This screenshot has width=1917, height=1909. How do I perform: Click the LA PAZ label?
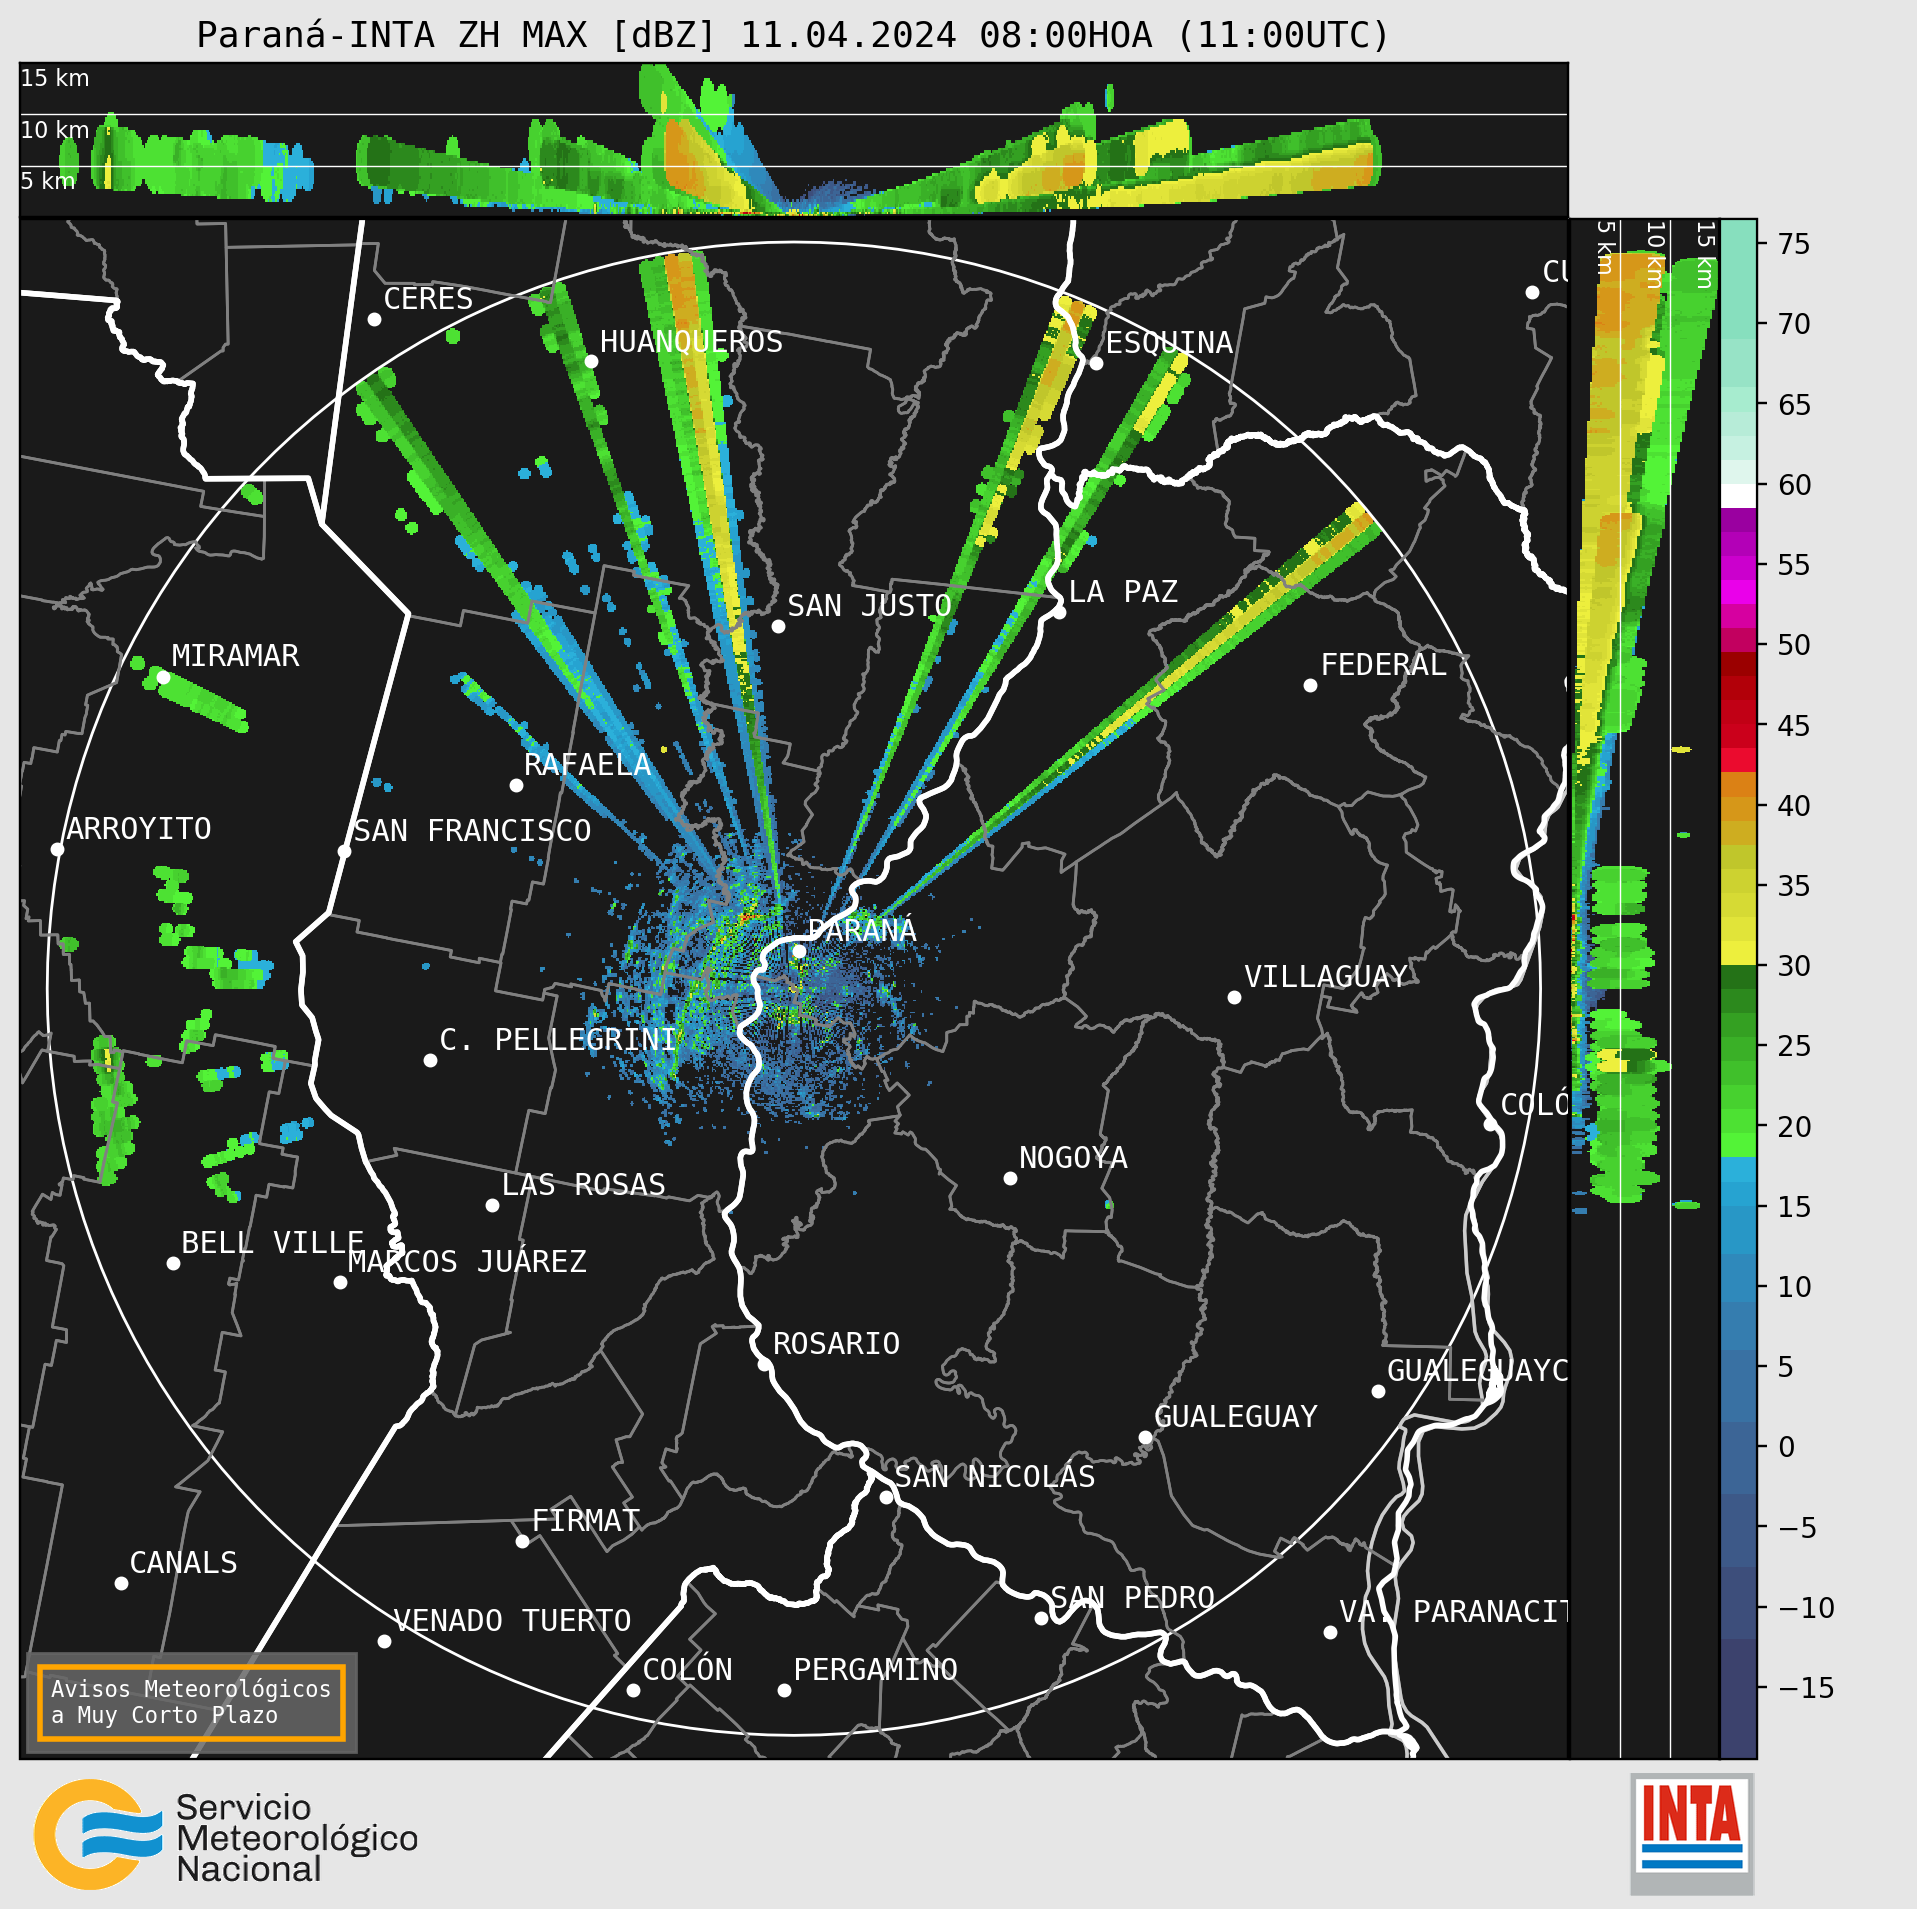1123,592
